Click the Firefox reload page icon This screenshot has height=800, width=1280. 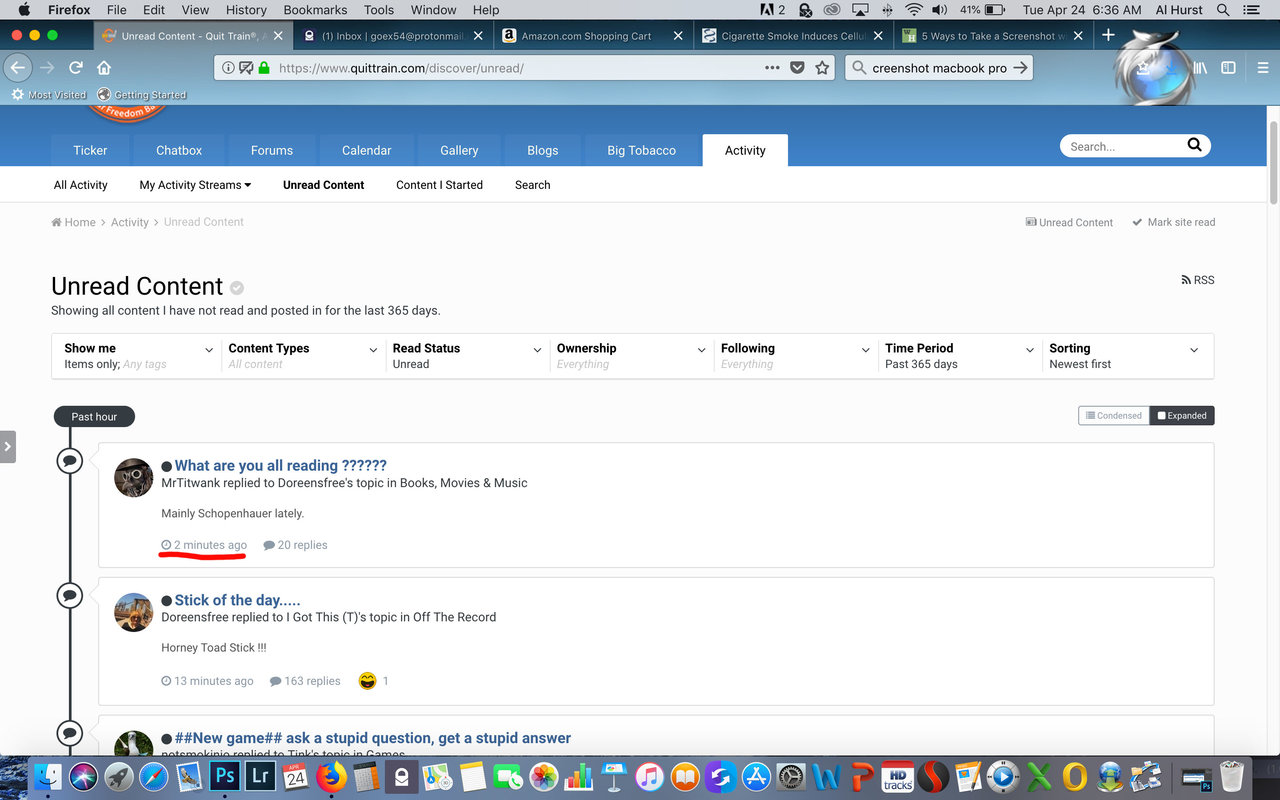[76, 68]
